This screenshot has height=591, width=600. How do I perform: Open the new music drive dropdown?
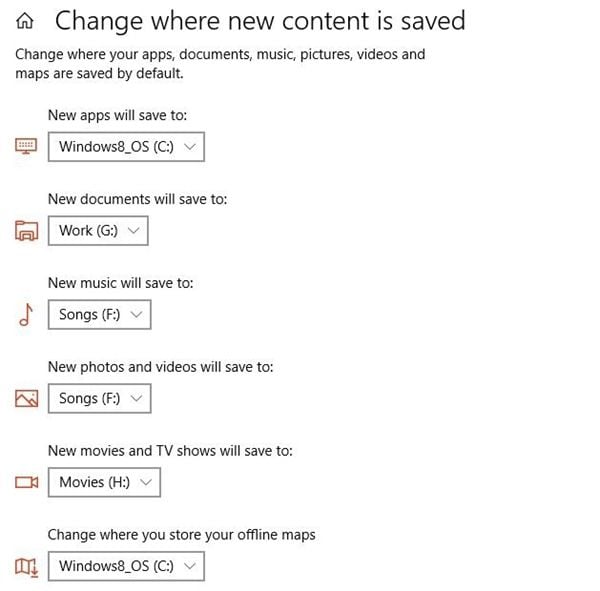(x=100, y=315)
